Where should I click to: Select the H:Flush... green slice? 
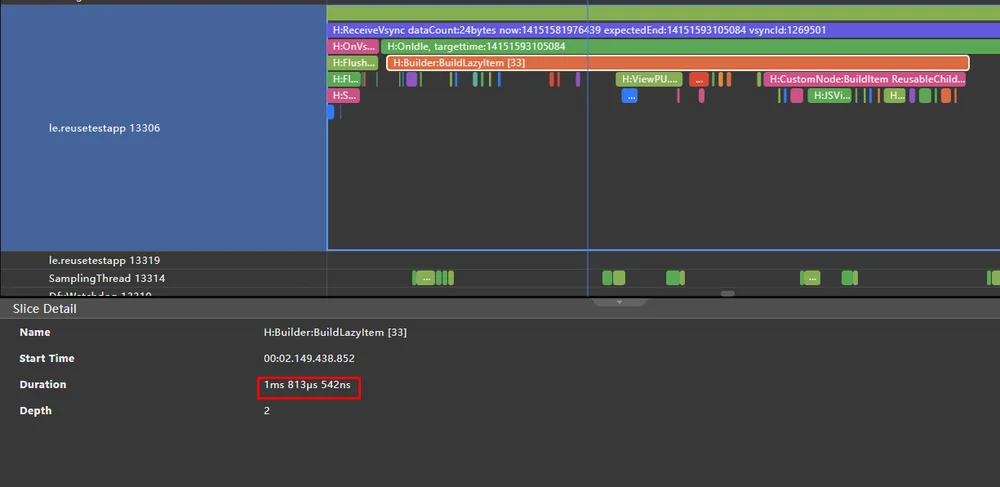tap(353, 63)
